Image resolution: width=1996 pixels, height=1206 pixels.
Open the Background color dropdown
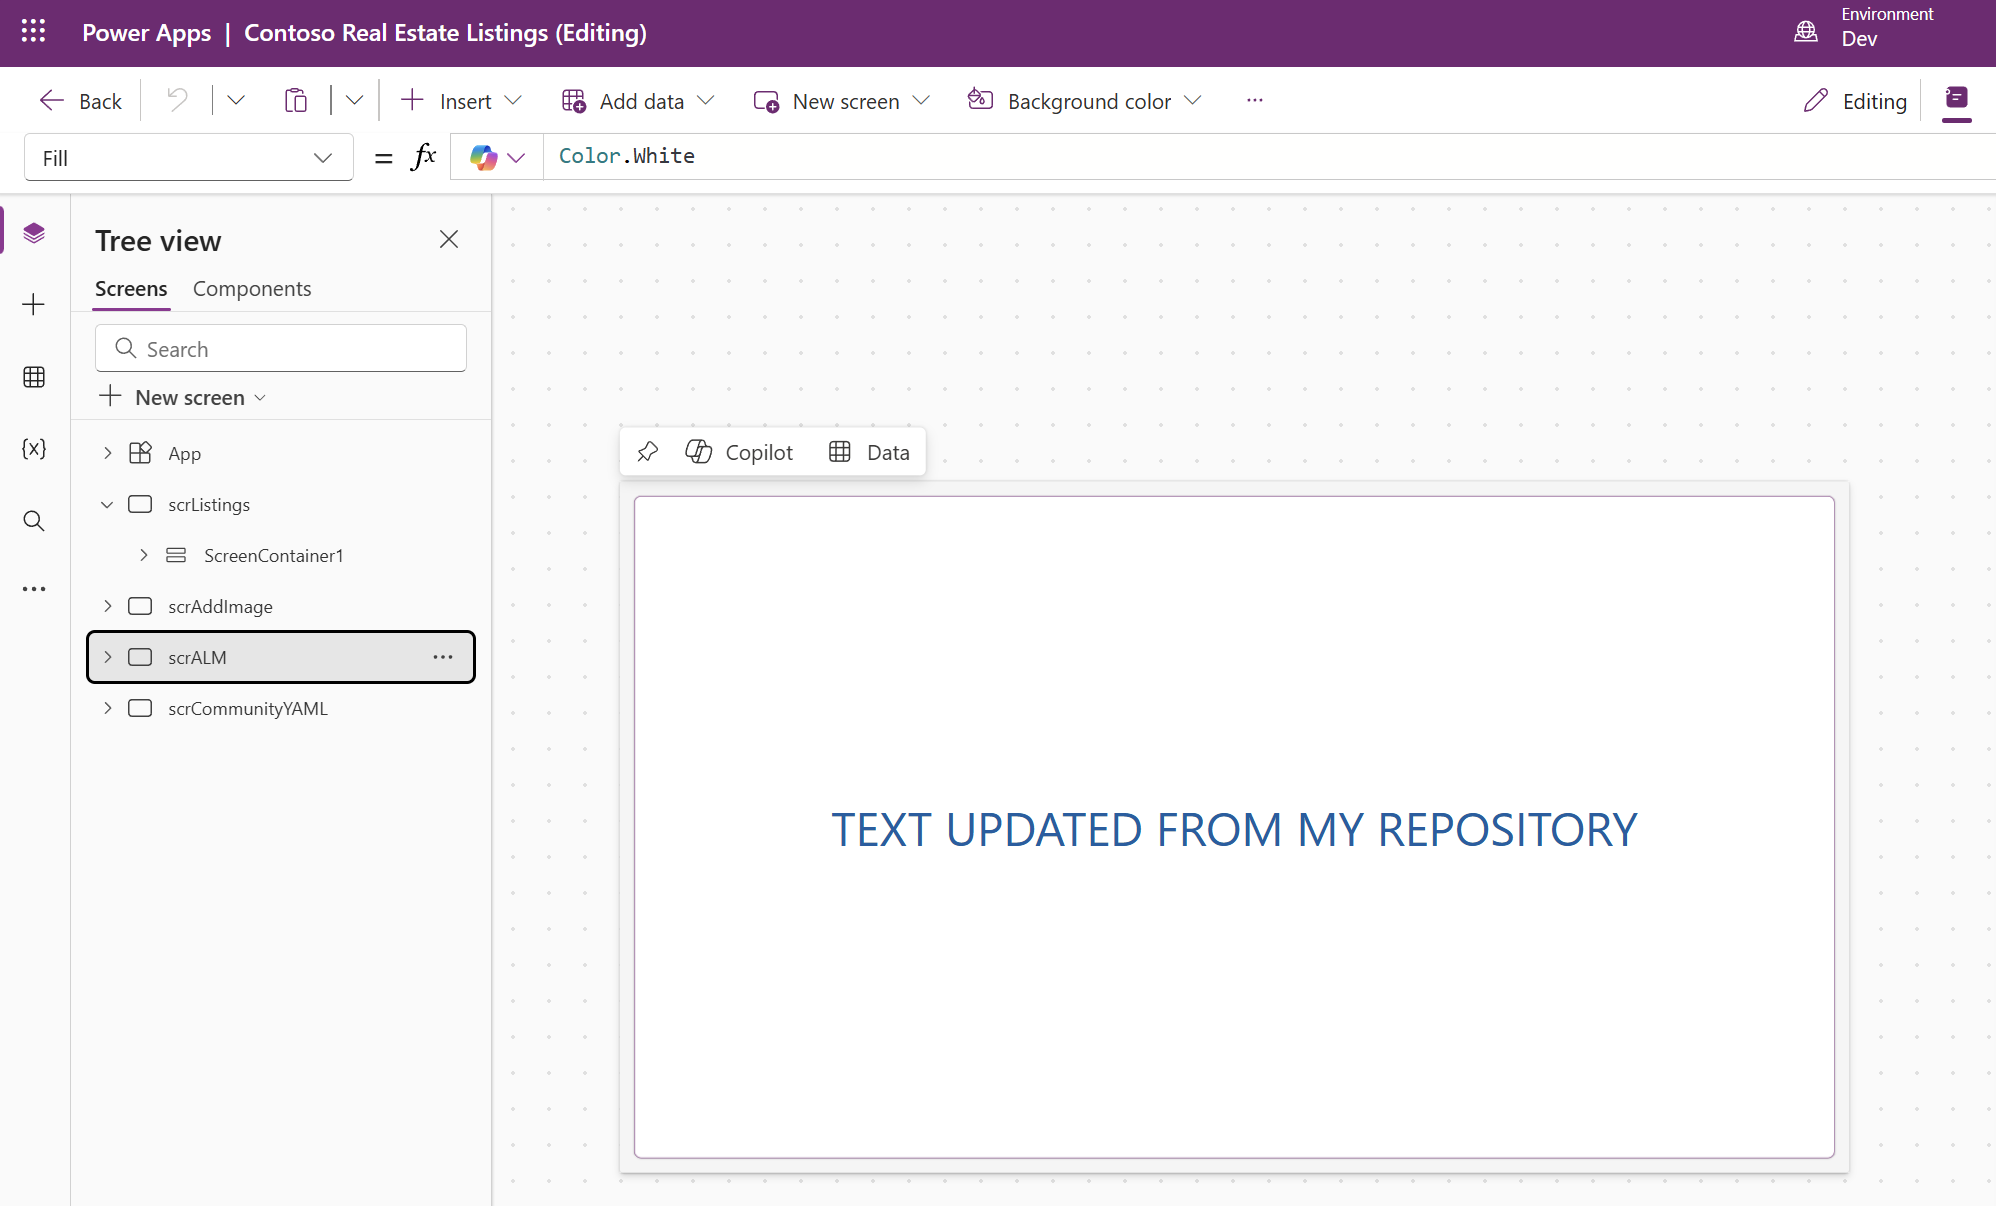tap(1086, 101)
